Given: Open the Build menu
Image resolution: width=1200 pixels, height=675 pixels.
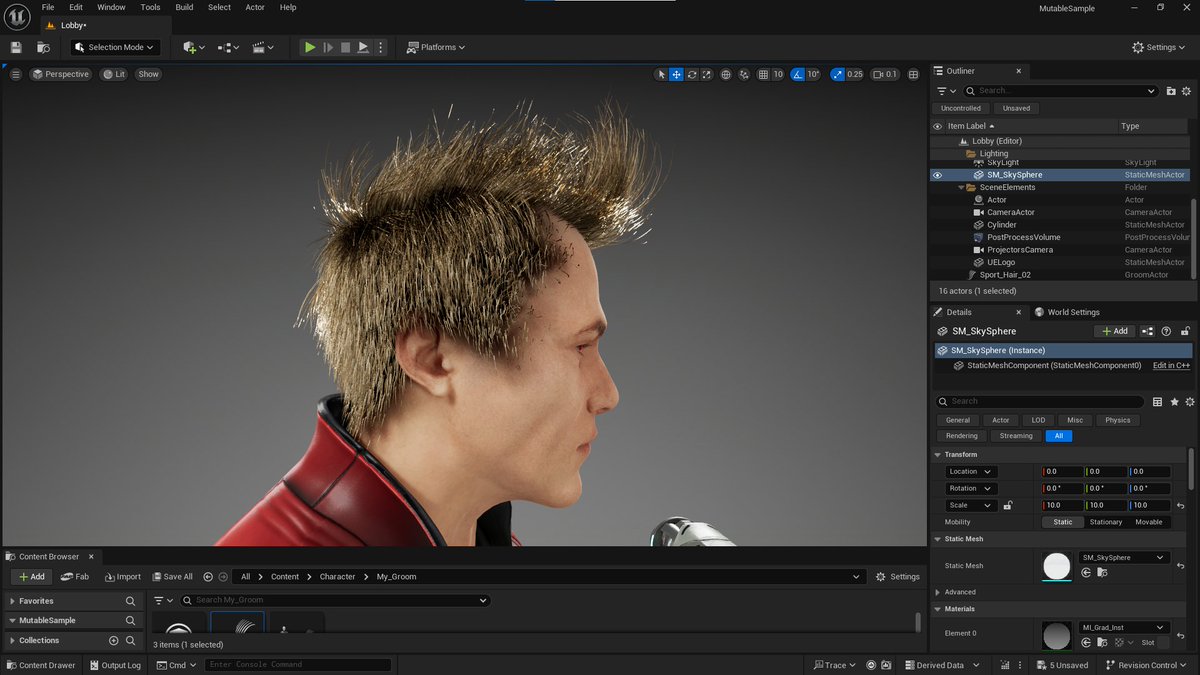Looking at the screenshot, I should (x=183, y=7).
